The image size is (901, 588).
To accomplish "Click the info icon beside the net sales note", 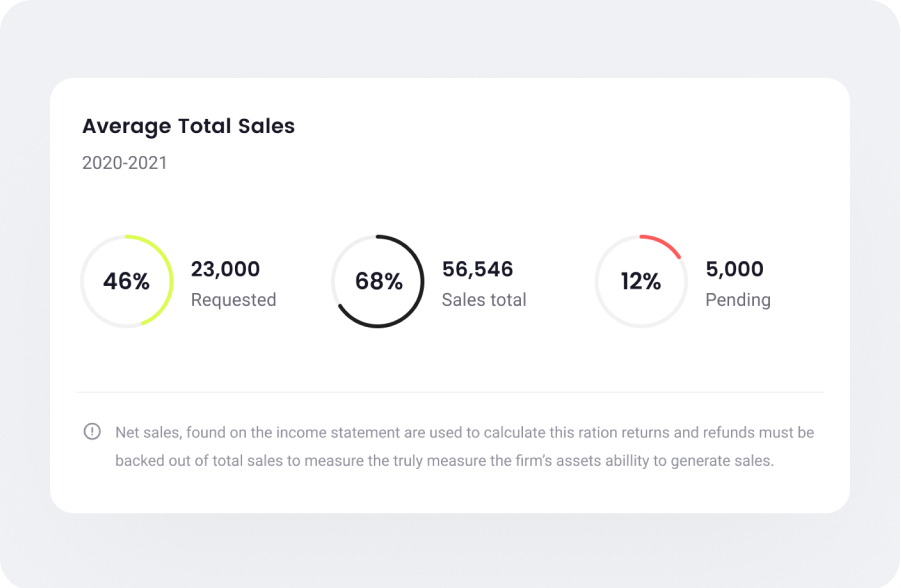I will click(92, 432).
